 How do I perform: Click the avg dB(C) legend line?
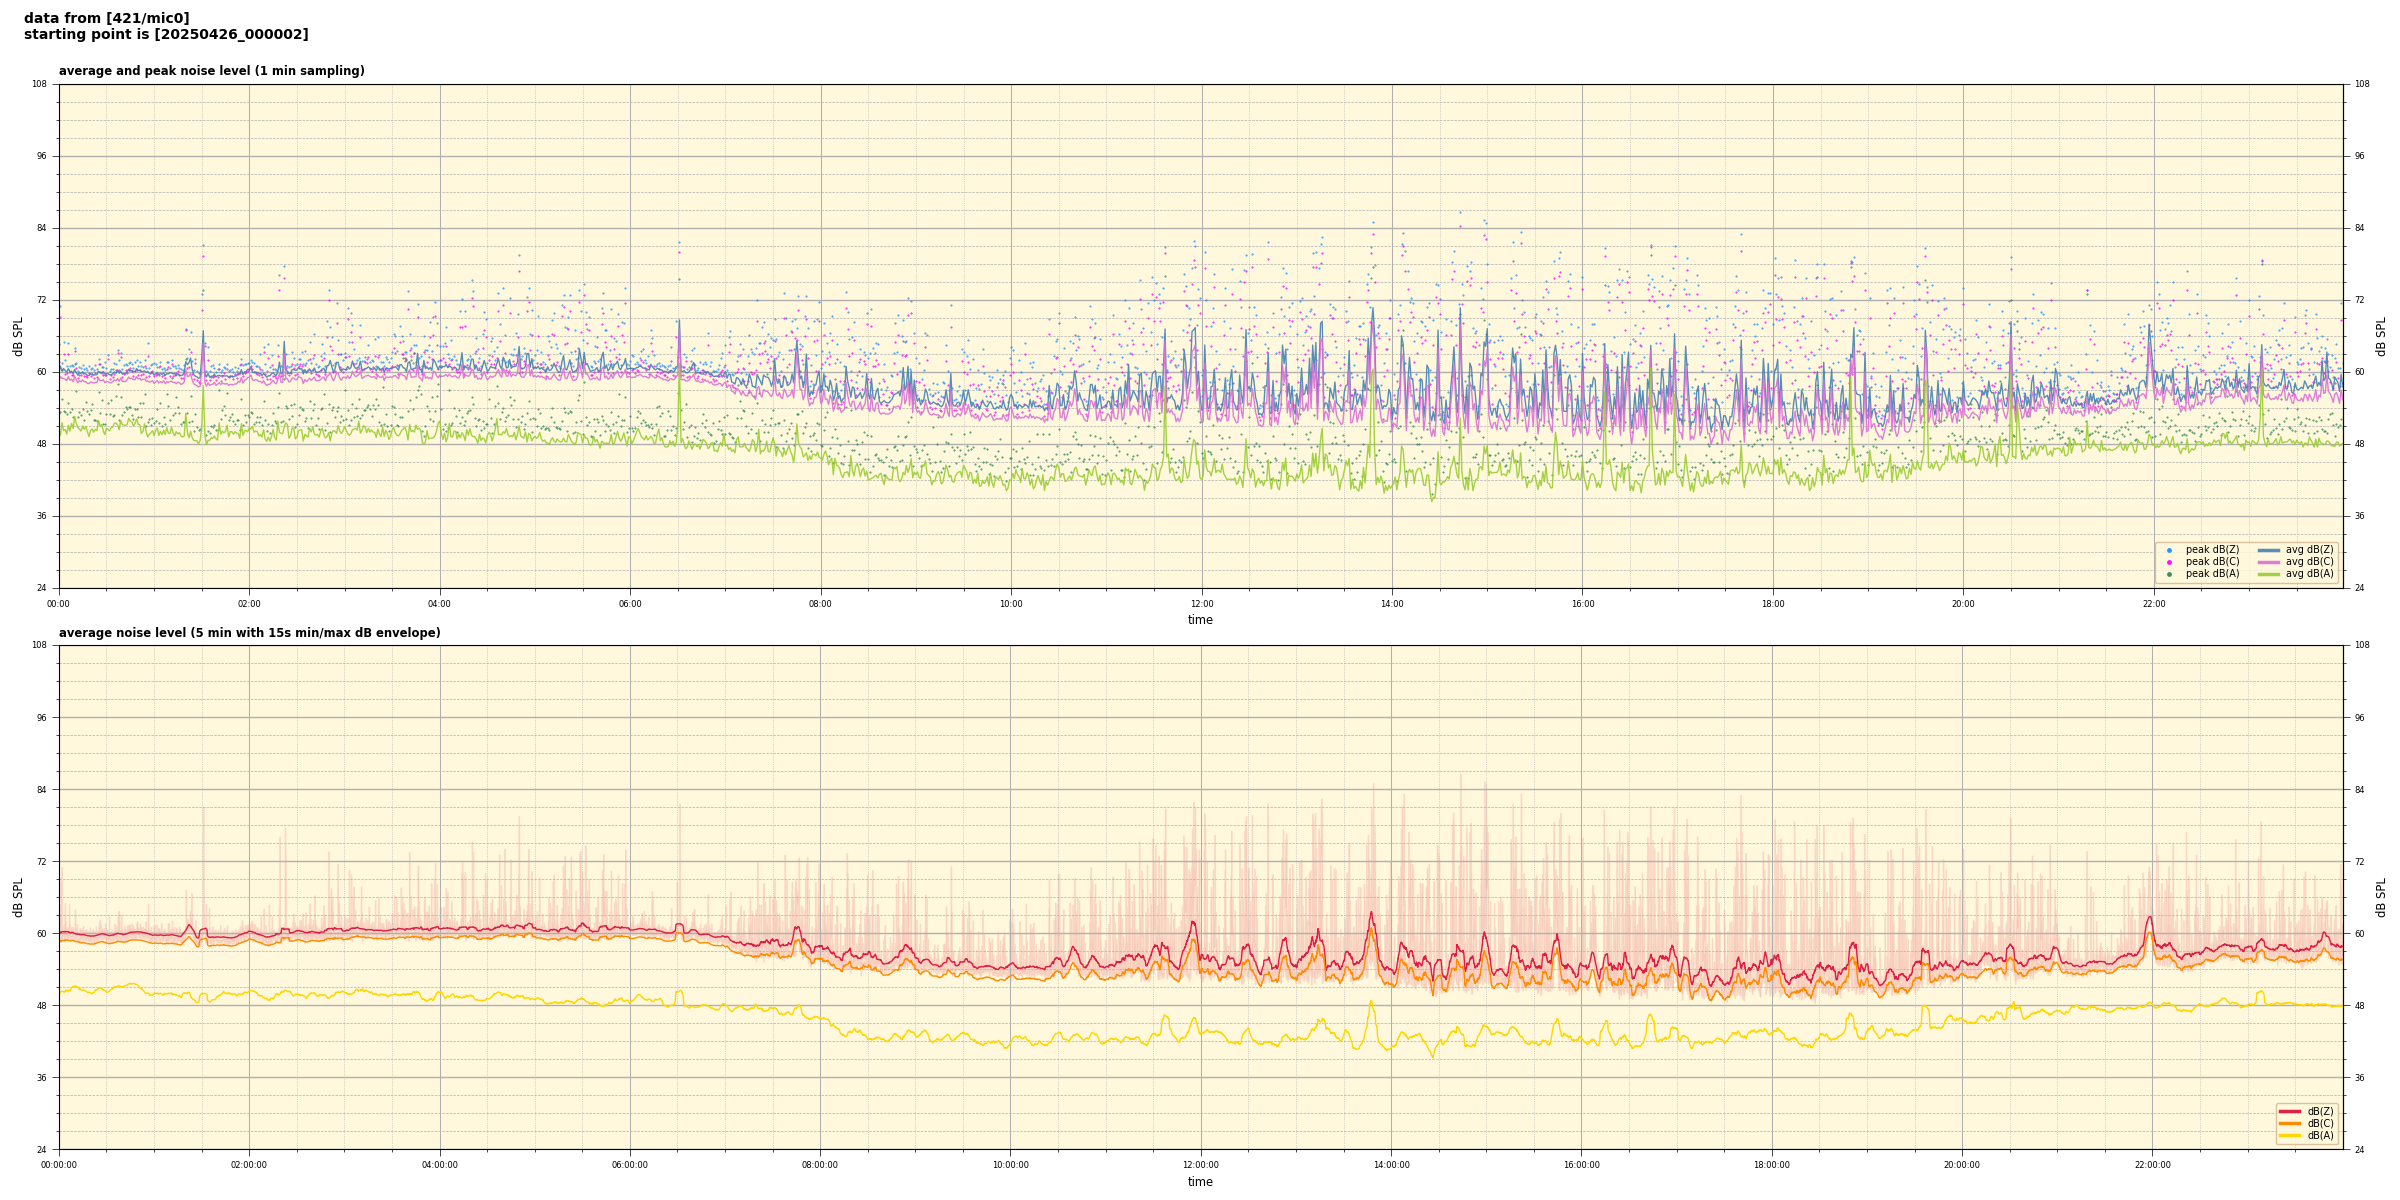click(x=2268, y=562)
